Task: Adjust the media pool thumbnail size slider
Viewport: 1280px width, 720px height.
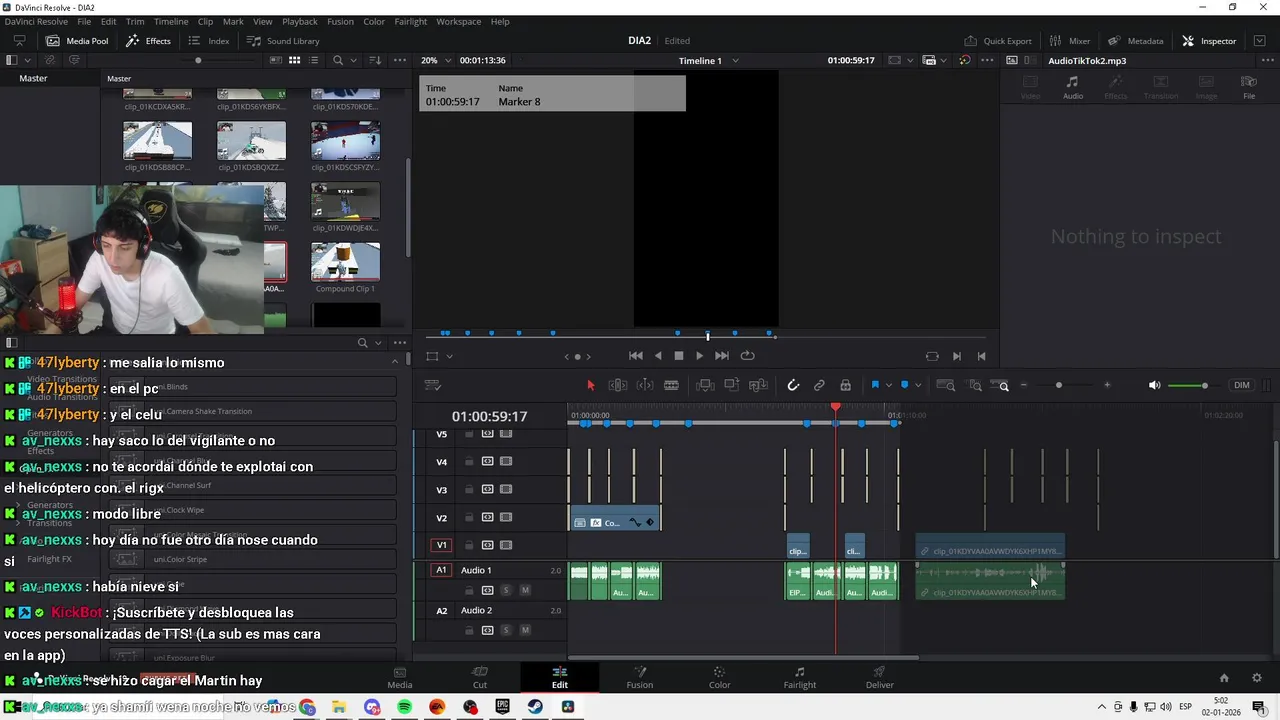Action: [x=198, y=60]
